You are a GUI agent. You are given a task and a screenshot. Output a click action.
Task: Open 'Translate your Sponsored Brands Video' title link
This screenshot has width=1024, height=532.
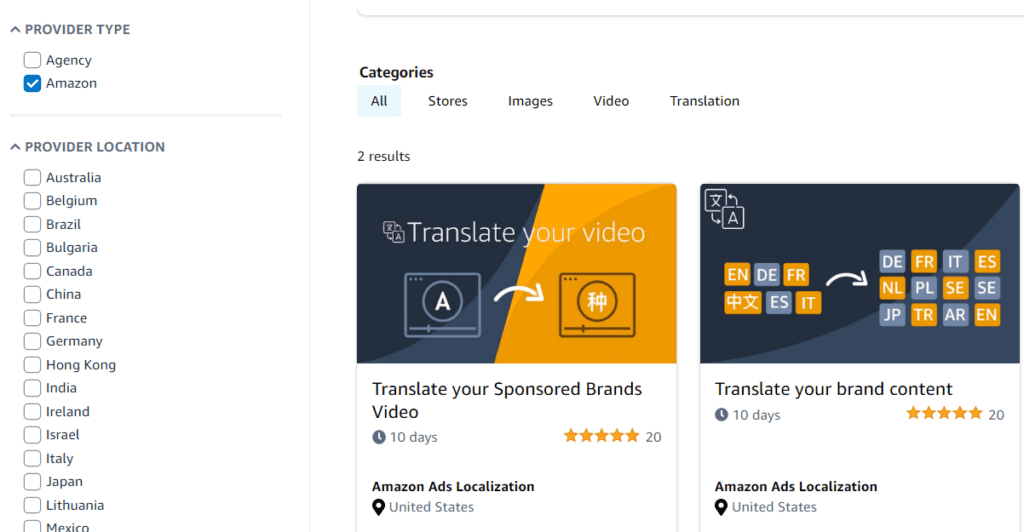(x=507, y=400)
